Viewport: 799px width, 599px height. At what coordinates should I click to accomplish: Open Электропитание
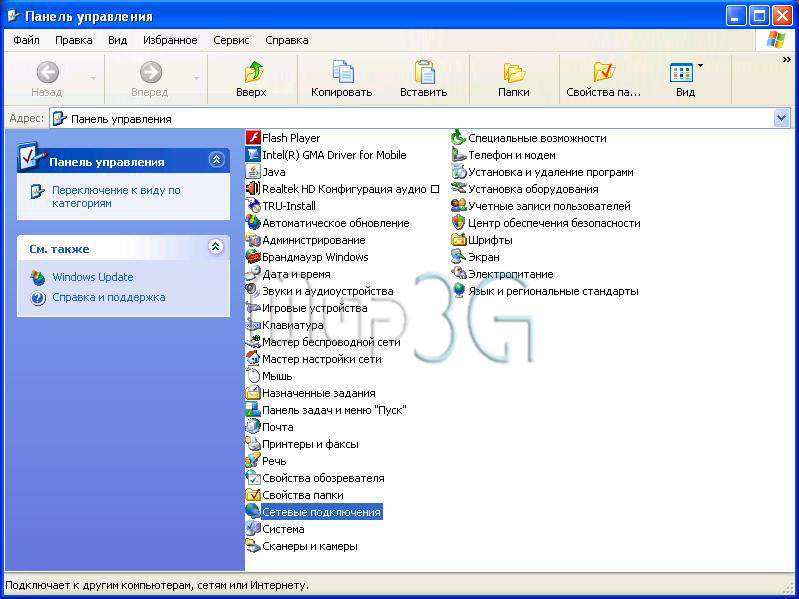tap(503, 274)
